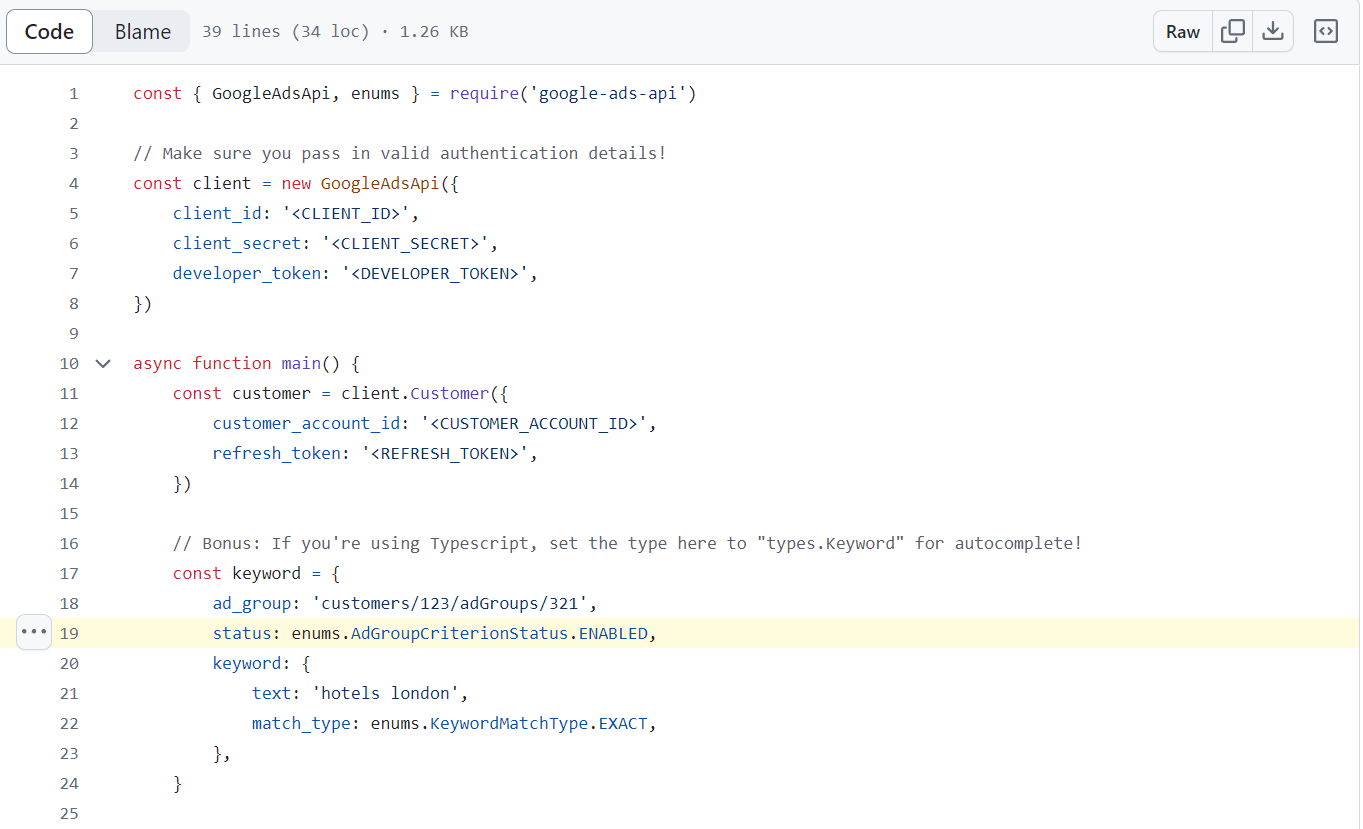Click the 'customers/123/adGroups/321' string
This screenshot has height=829, width=1363.
click(450, 603)
